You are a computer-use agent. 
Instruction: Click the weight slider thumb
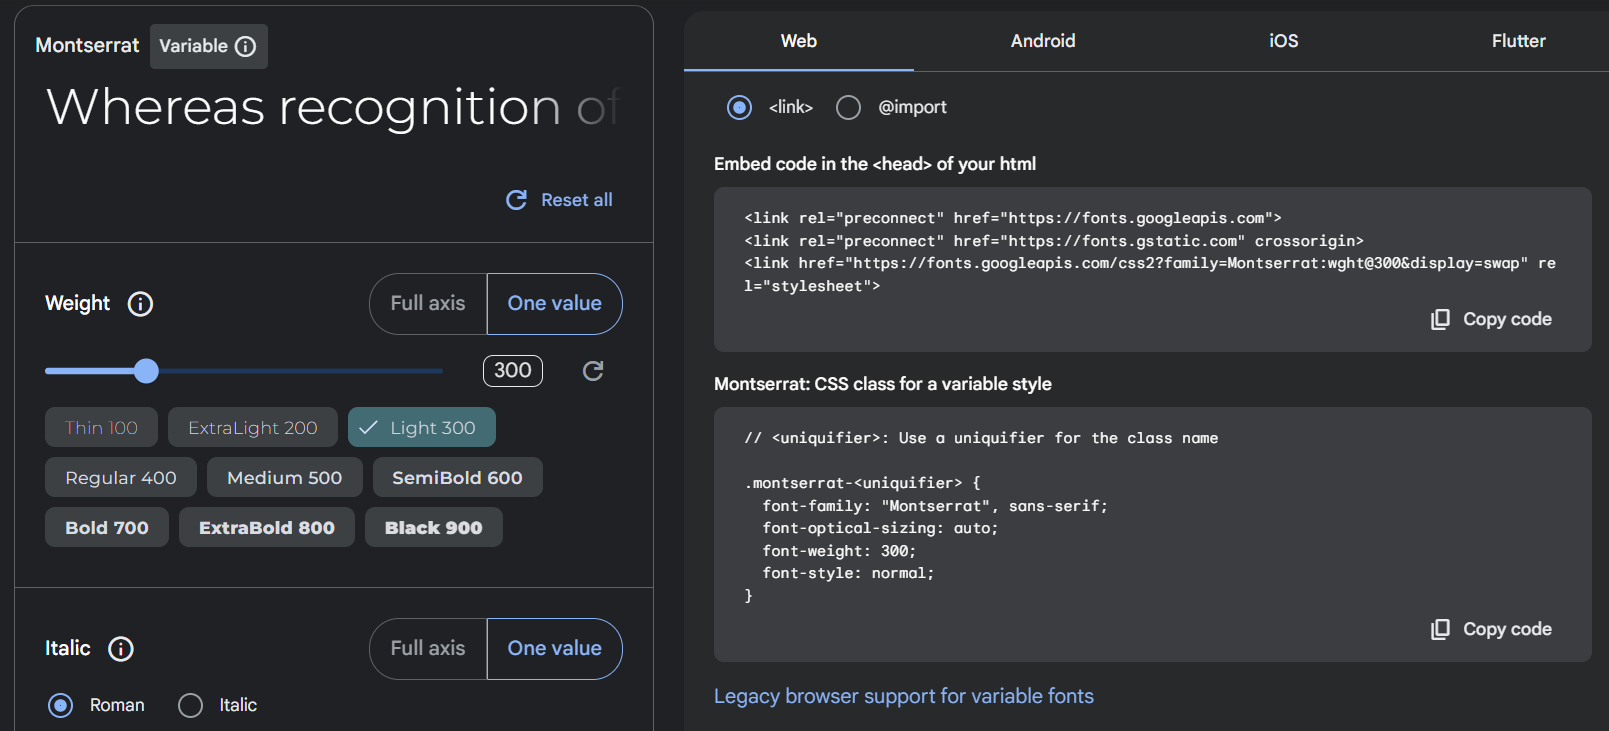146,371
